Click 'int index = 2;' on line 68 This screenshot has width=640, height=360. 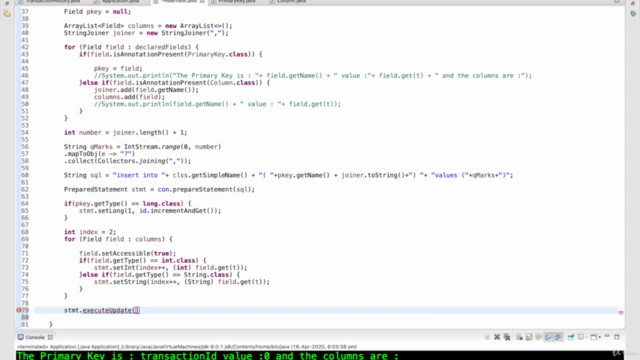tap(90, 232)
